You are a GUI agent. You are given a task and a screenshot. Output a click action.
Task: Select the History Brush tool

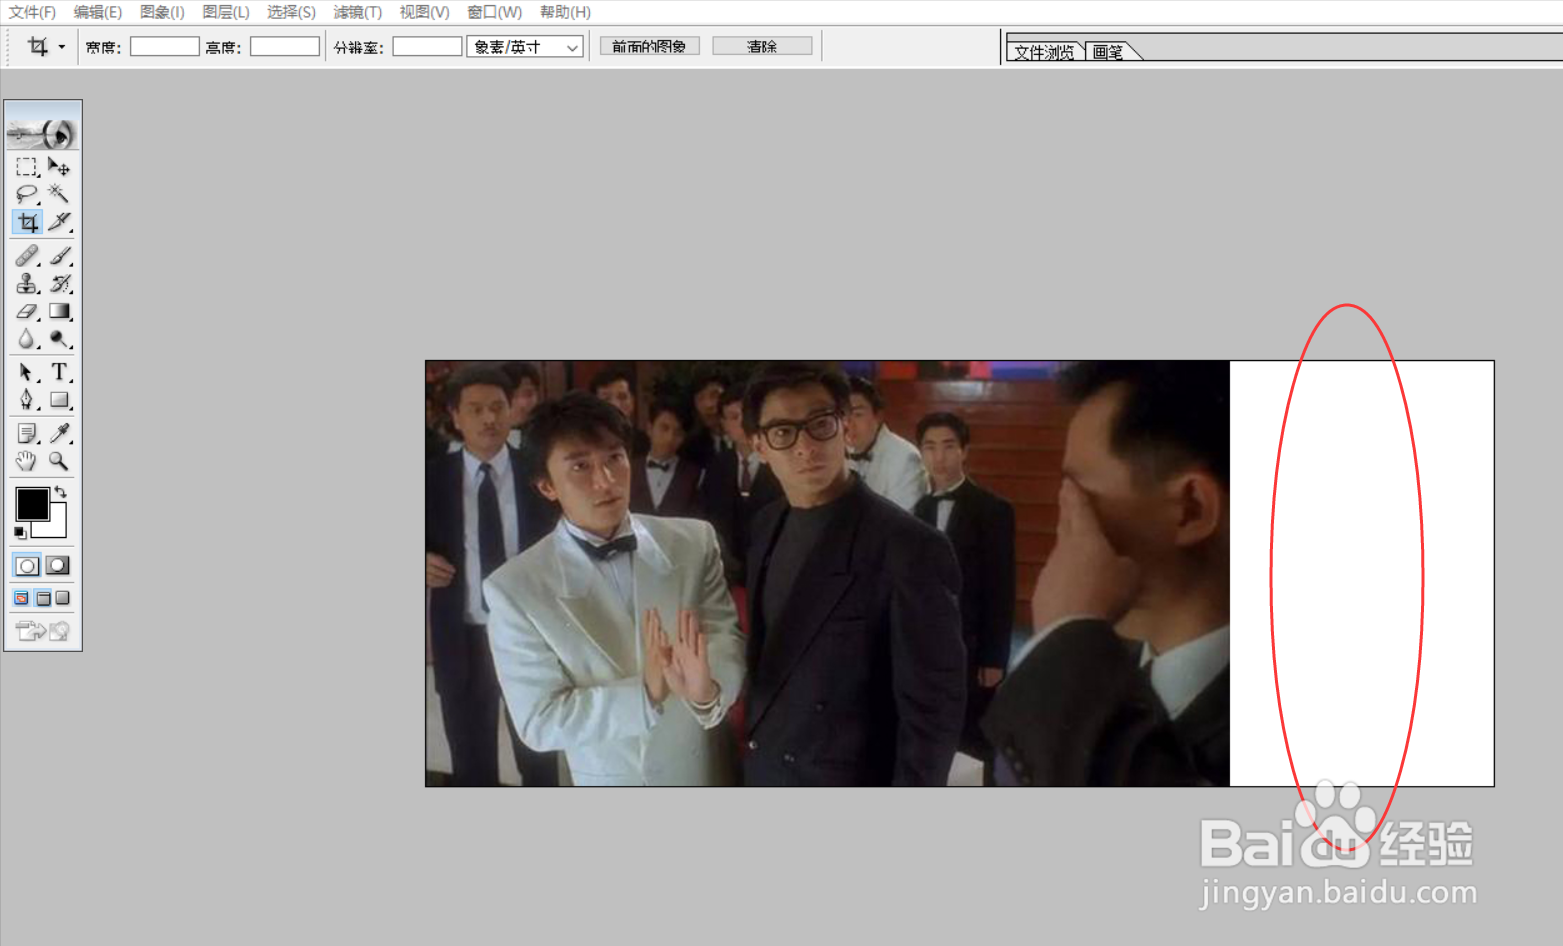59,284
